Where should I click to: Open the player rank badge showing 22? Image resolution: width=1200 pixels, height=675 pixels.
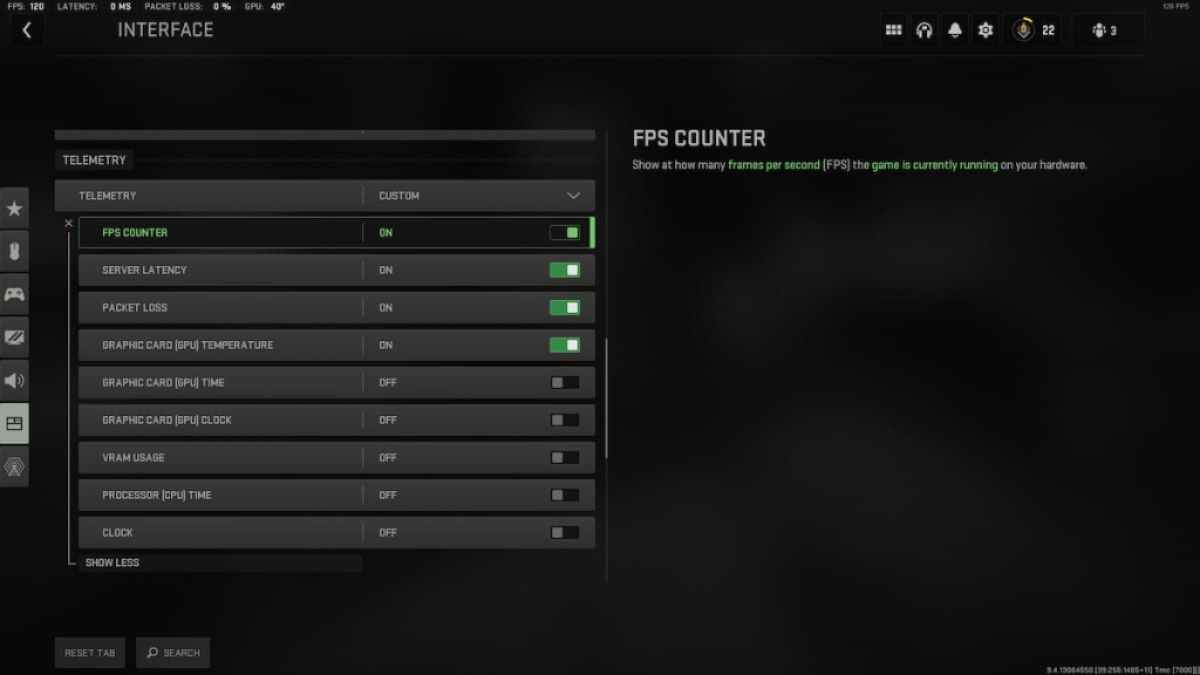coord(1034,30)
